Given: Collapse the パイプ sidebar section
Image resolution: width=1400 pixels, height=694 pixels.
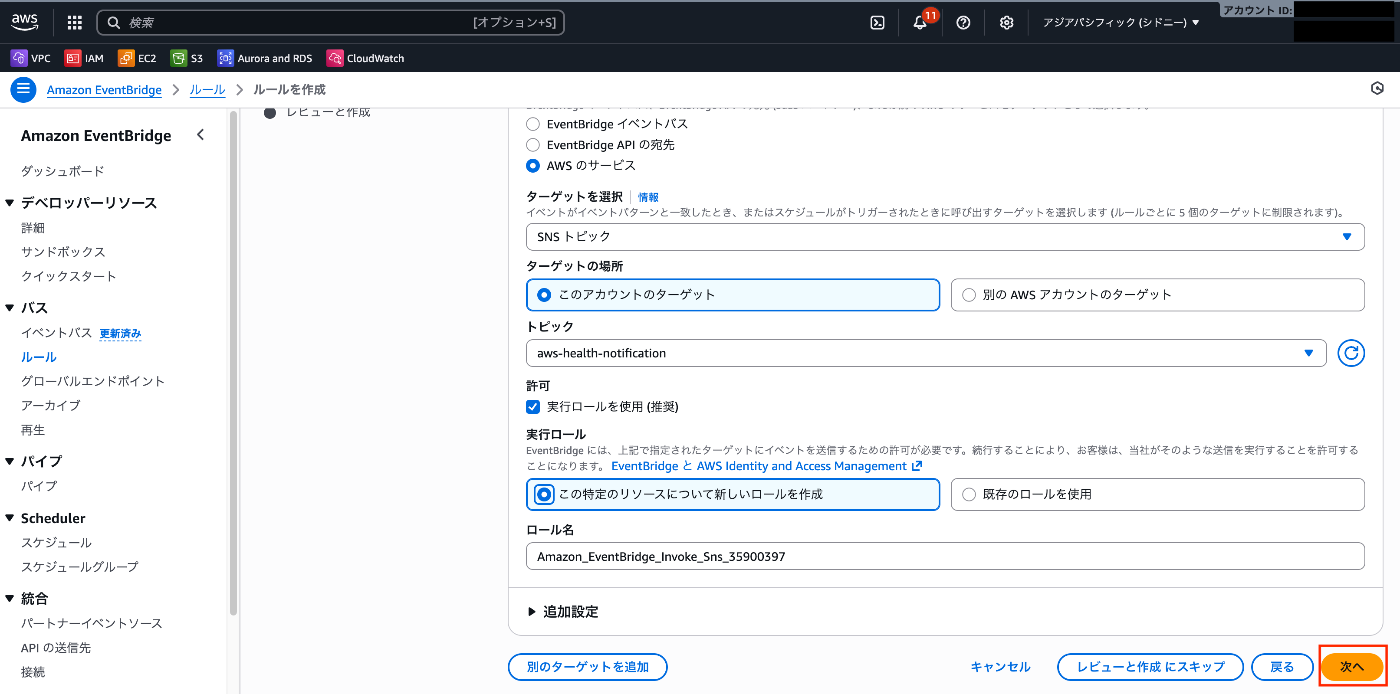Looking at the screenshot, I should click(10, 461).
